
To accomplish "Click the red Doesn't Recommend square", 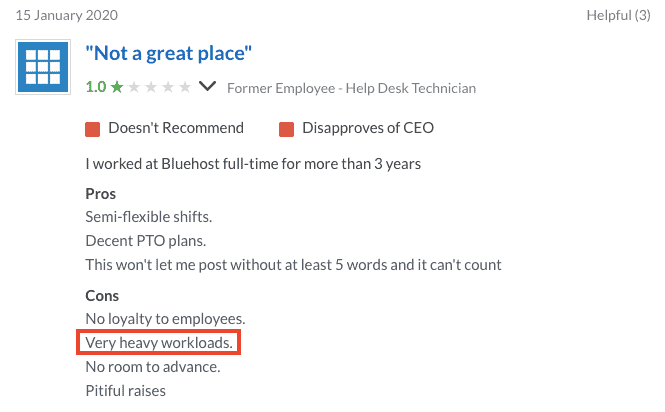I will click(x=92, y=129).
